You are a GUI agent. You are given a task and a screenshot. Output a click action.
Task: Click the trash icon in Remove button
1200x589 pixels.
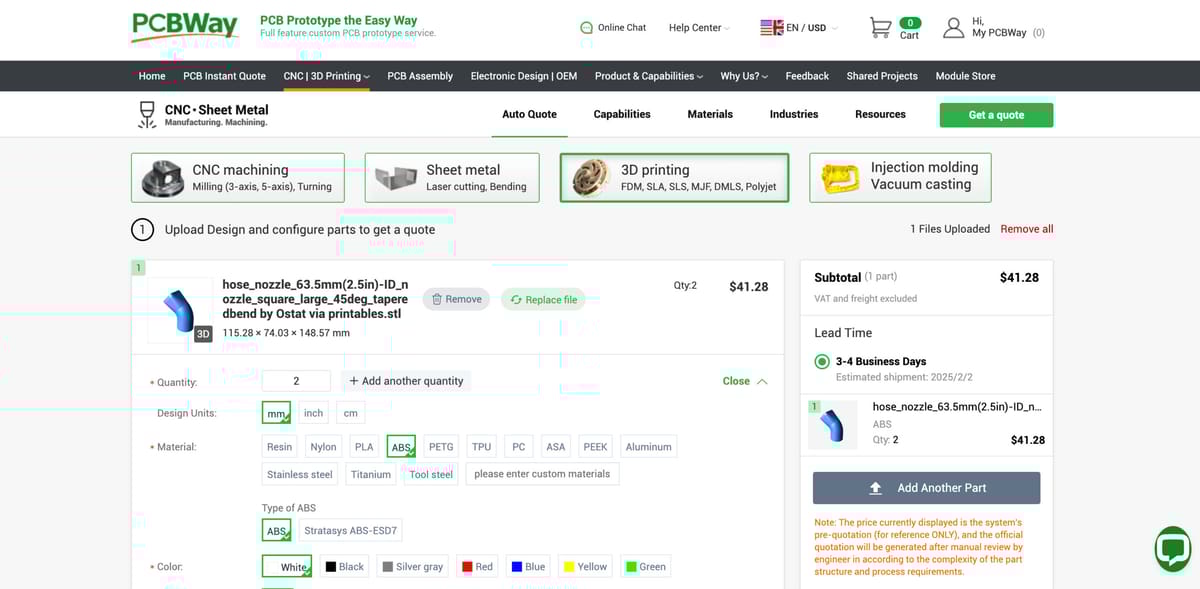437,299
